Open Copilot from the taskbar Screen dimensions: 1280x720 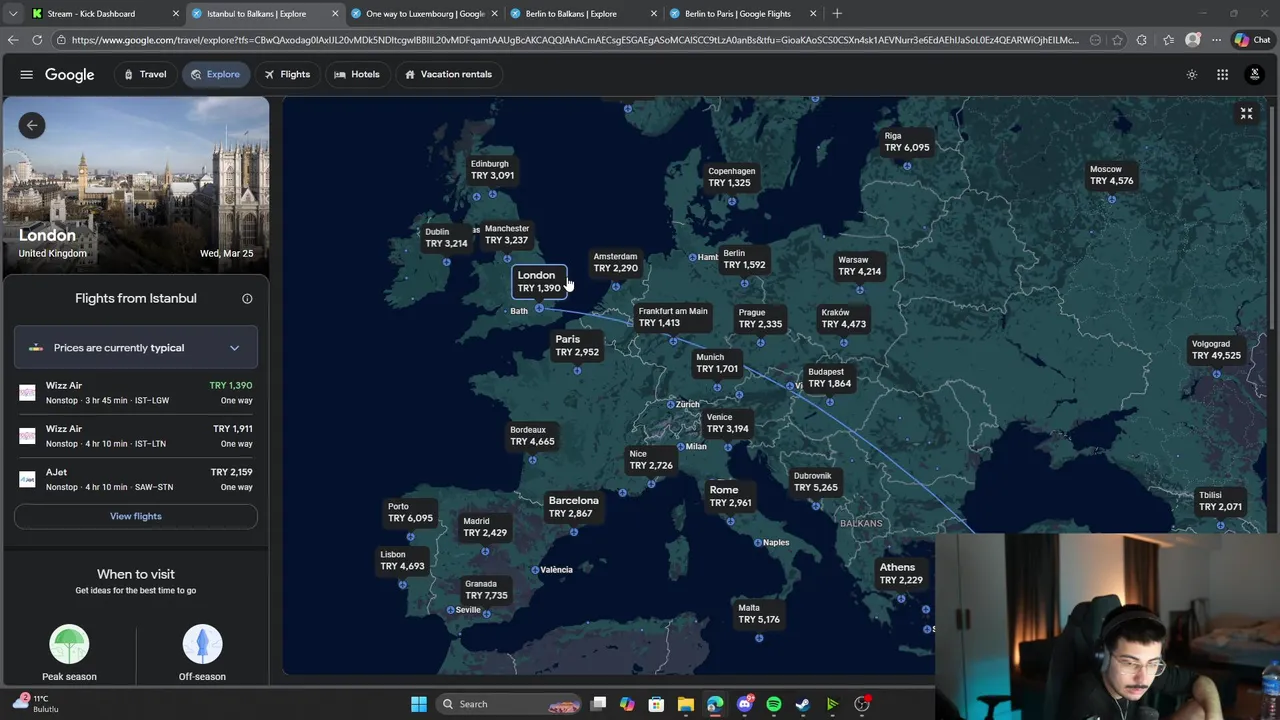[x=627, y=704]
